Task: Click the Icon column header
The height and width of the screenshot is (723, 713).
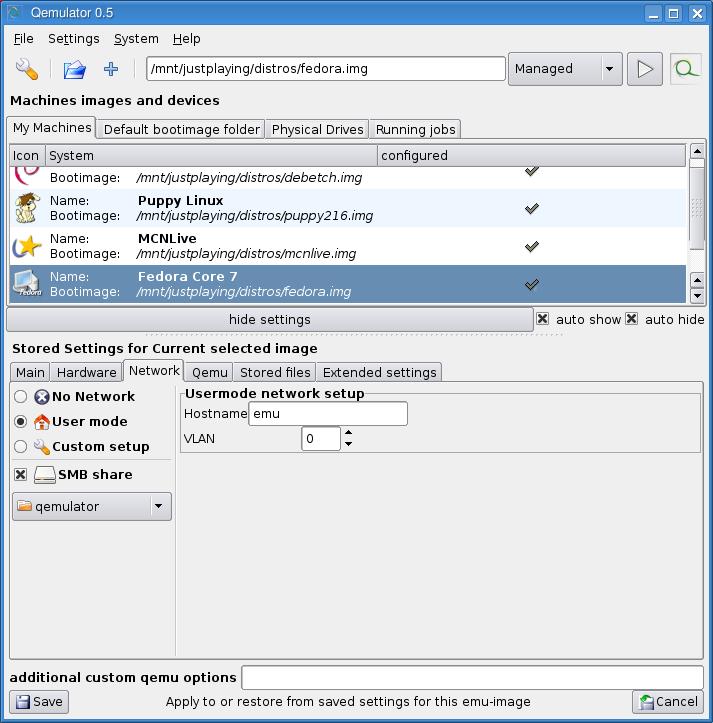Action: tap(27, 156)
